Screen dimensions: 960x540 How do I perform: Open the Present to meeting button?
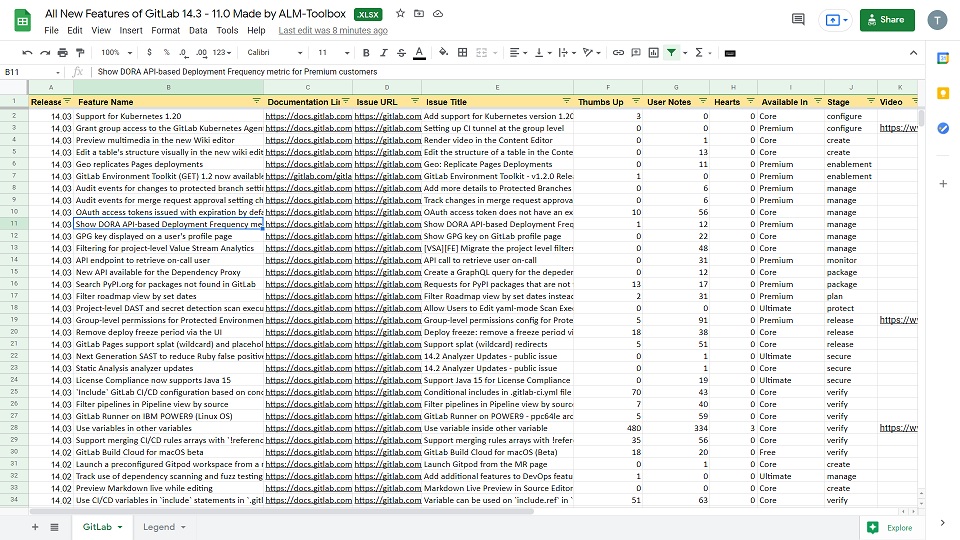(x=836, y=20)
